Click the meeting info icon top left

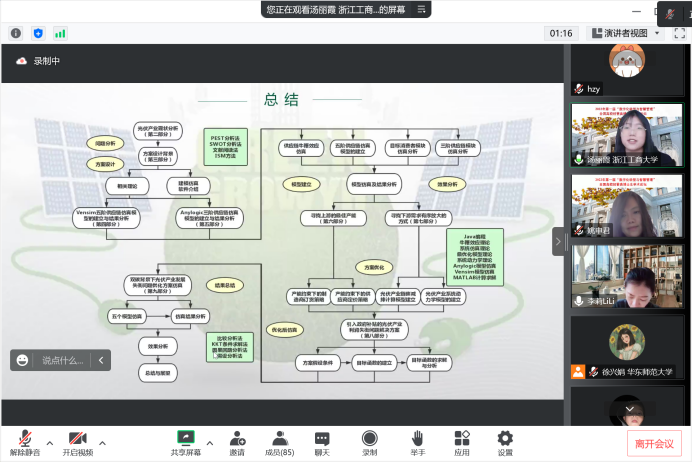pyautogui.click(x=16, y=33)
